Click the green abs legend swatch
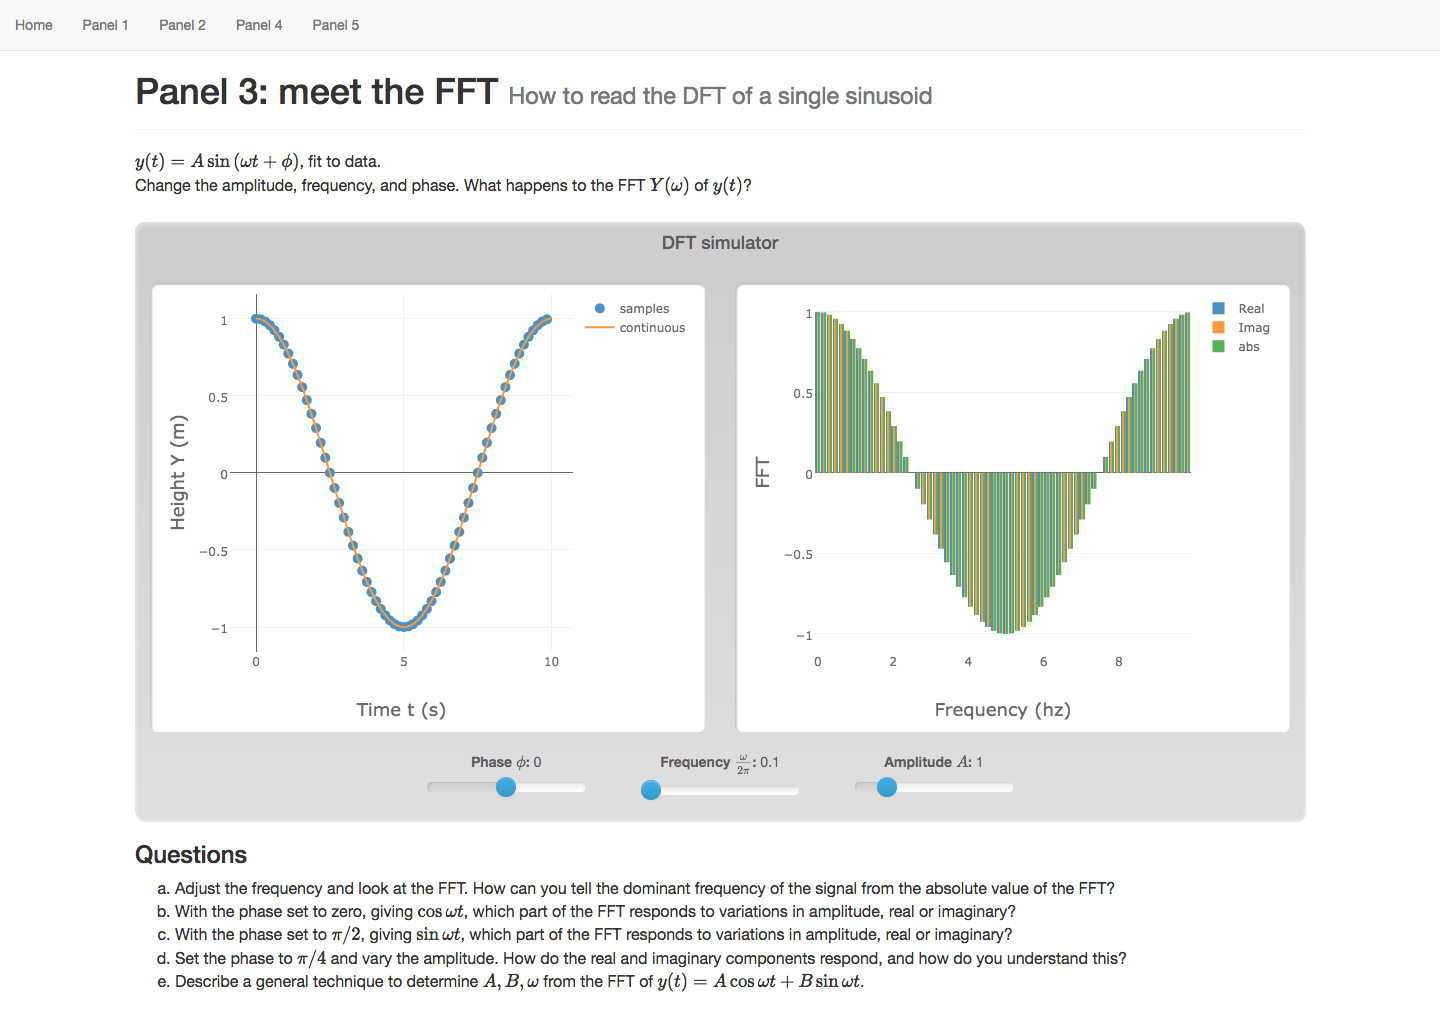The image size is (1440, 1034). click(1218, 347)
